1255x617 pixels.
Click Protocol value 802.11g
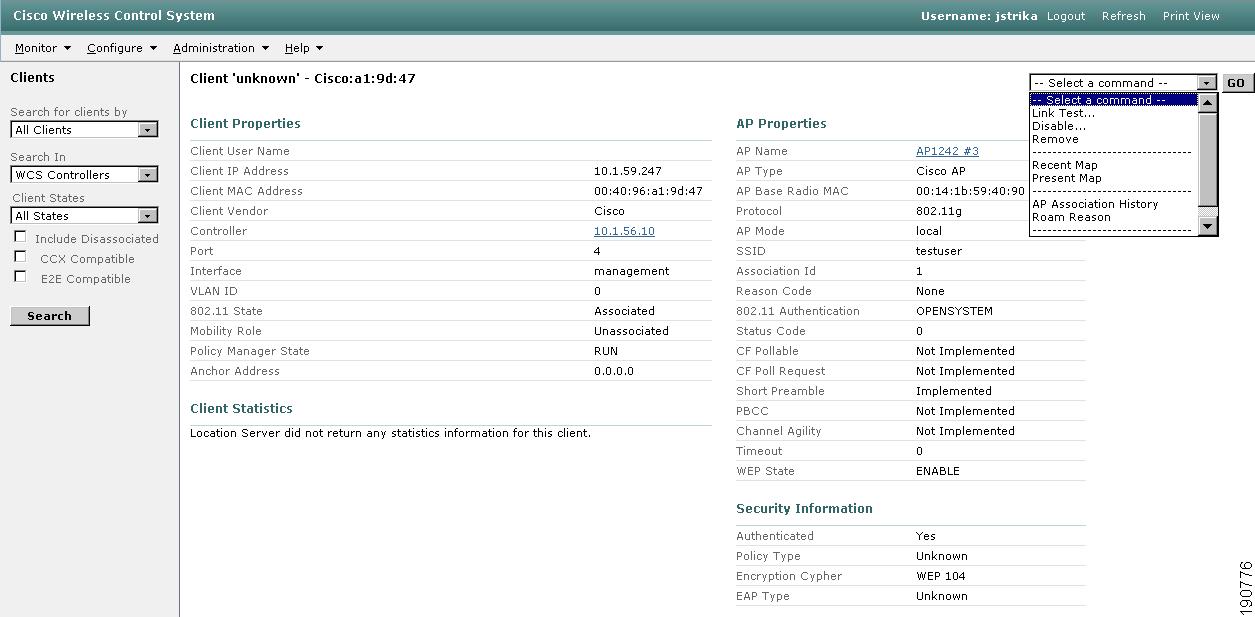coord(938,211)
